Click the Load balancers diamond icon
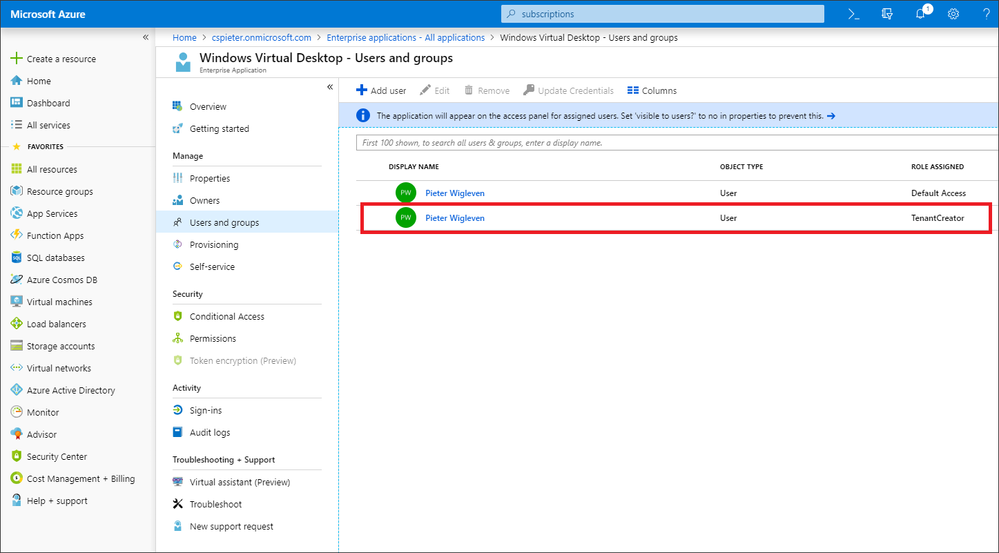The image size is (999, 553). (17, 324)
